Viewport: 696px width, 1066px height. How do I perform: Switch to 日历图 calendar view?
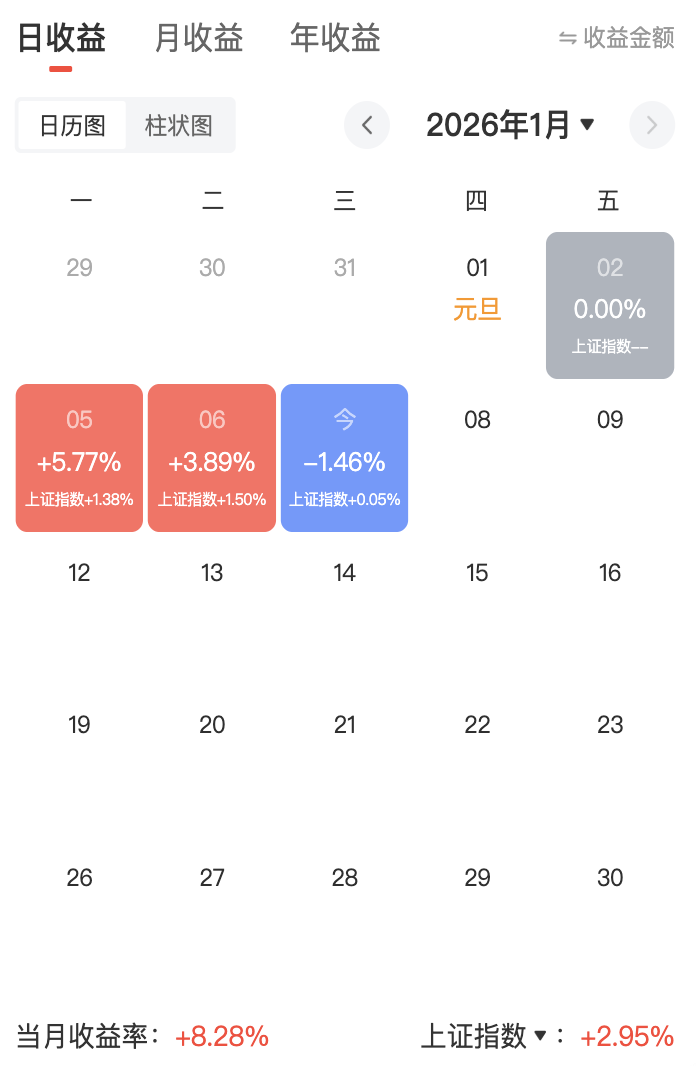[72, 126]
